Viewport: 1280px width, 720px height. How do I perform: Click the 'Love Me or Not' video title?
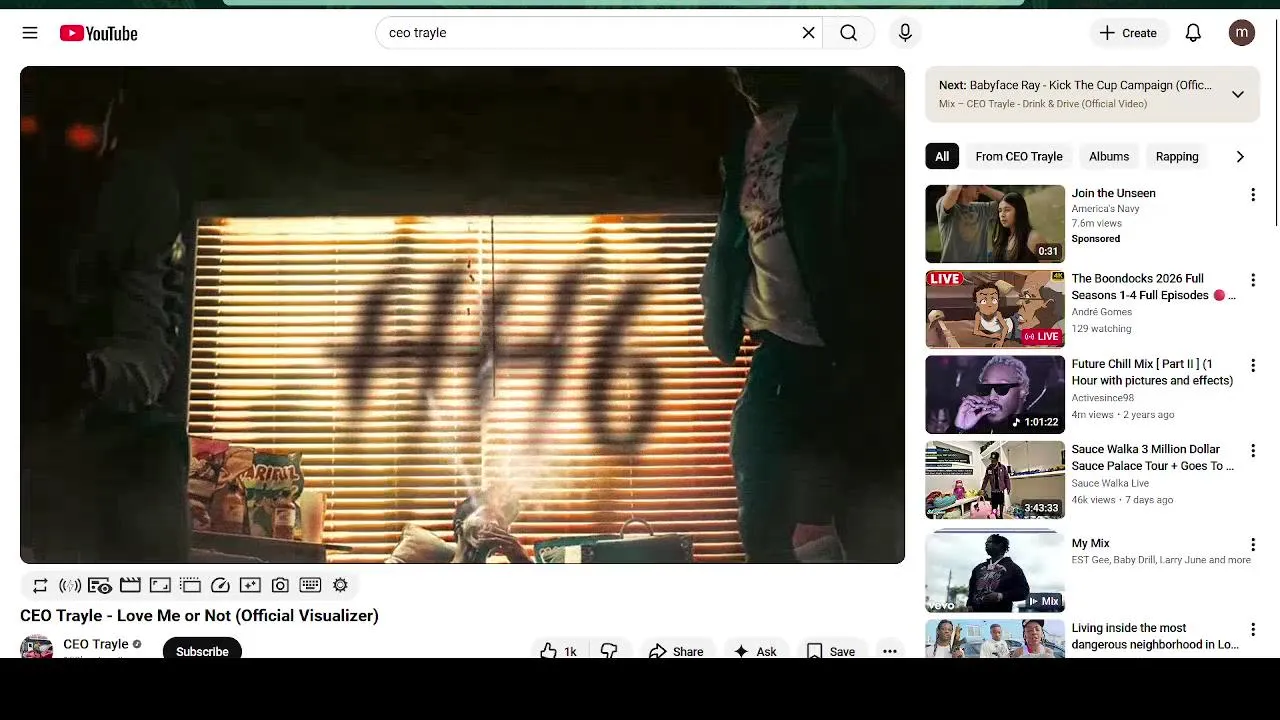tap(199, 615)
